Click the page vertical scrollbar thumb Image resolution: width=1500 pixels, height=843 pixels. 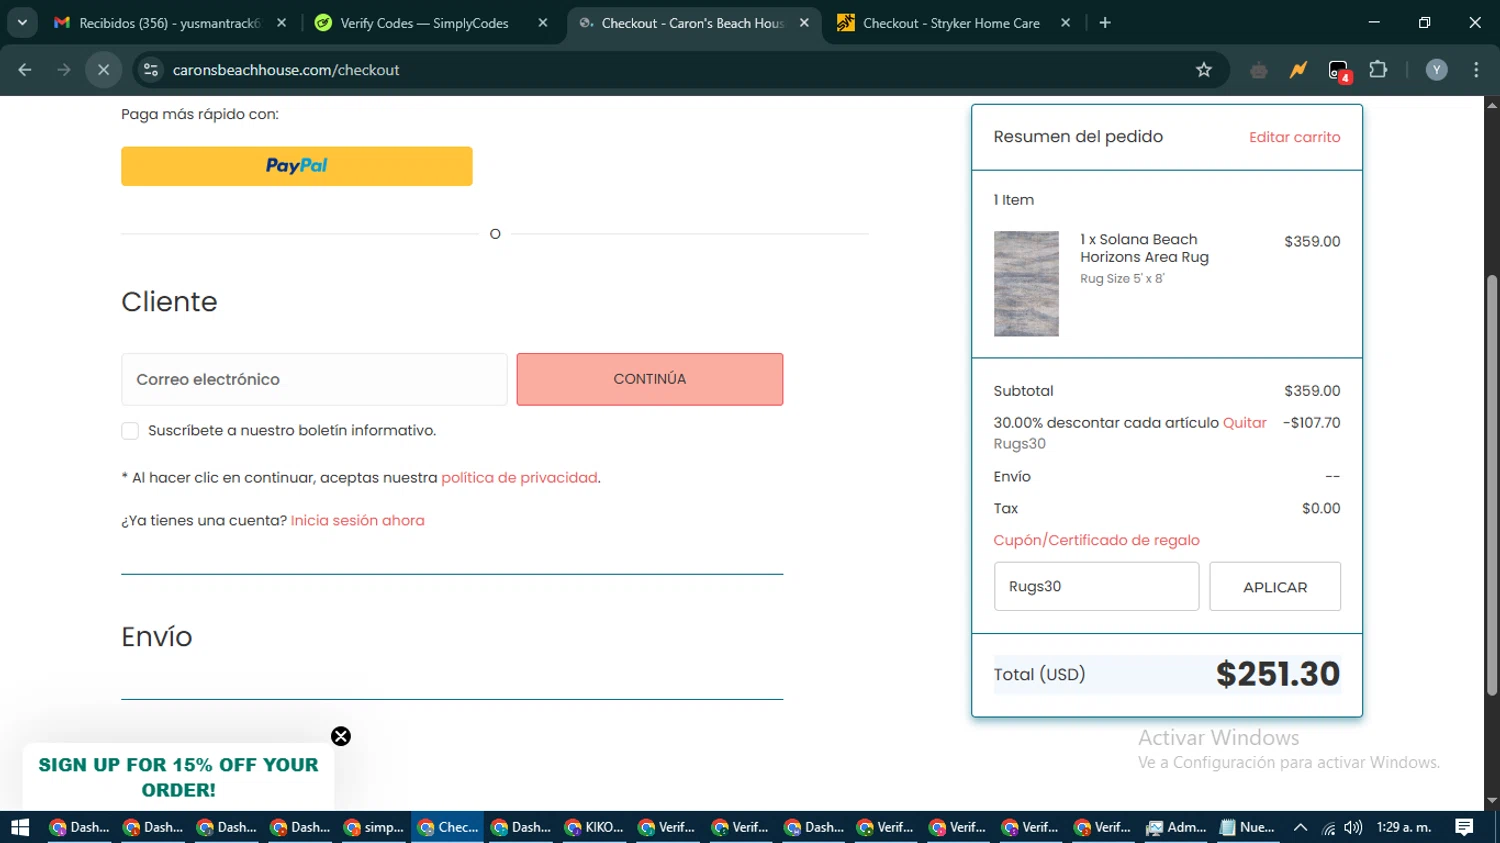pyautogui.click(x=1492, y=485)
